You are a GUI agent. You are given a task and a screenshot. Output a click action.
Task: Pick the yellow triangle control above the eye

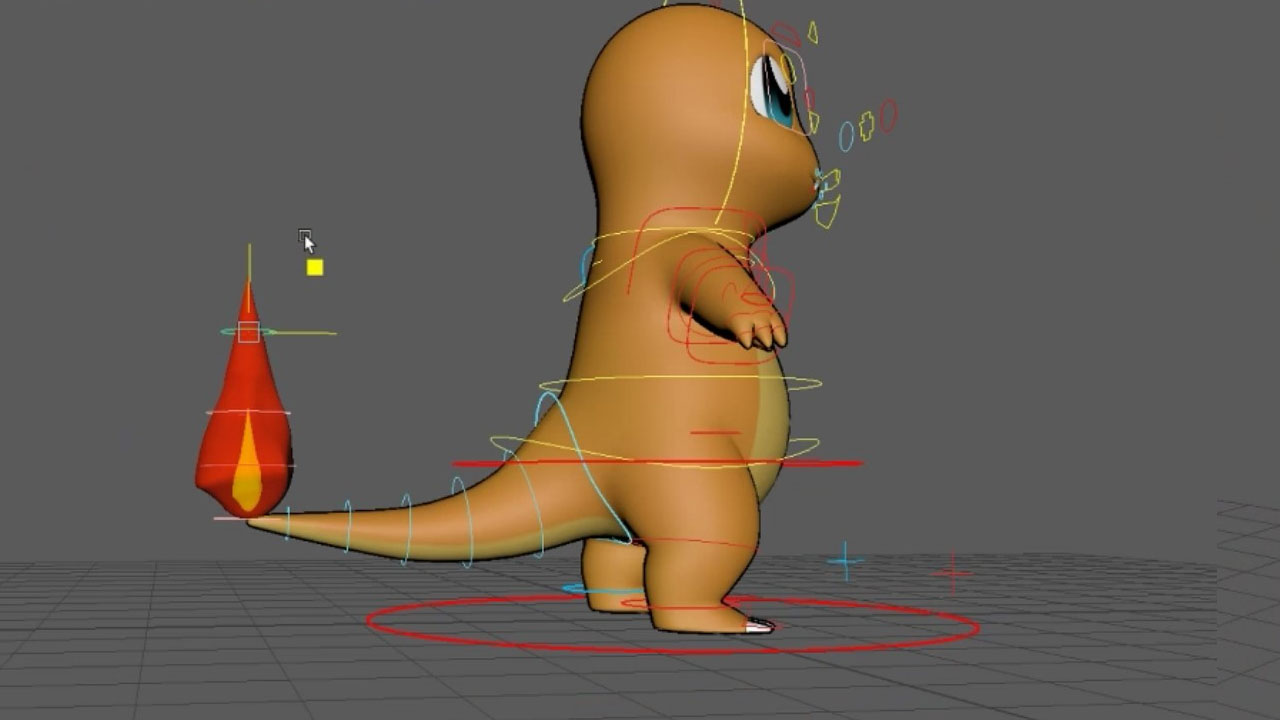point(813,33)
